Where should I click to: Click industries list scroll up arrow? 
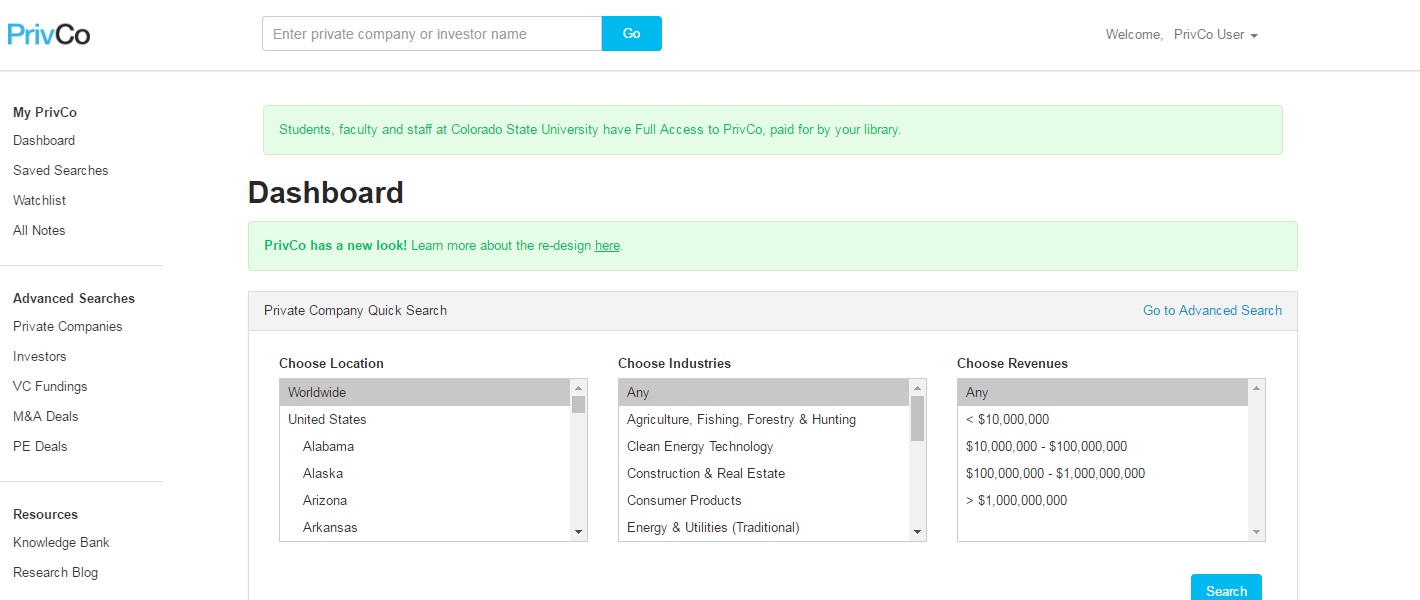point(917,387)
